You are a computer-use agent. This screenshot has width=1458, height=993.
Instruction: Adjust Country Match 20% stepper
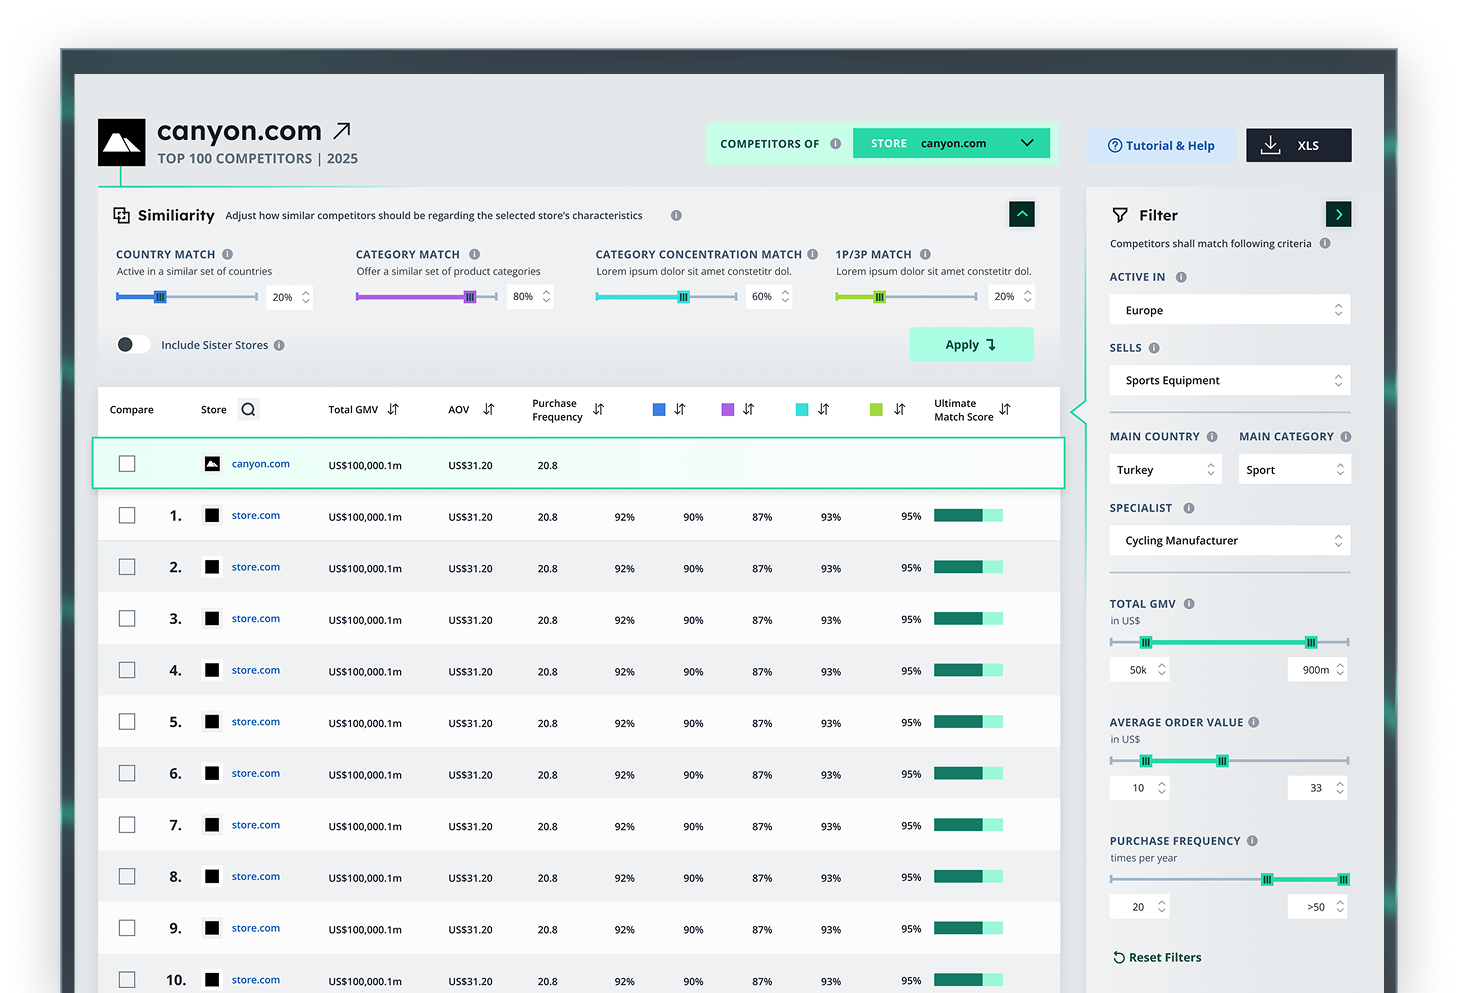tap(306, 297)
